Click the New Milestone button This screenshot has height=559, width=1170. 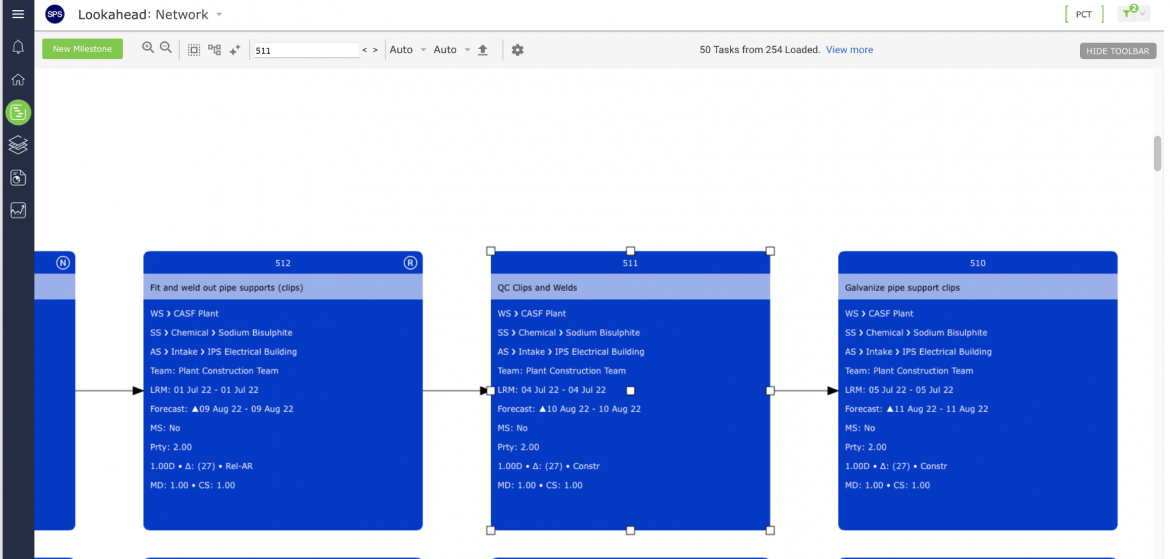(x=82, y=49)
